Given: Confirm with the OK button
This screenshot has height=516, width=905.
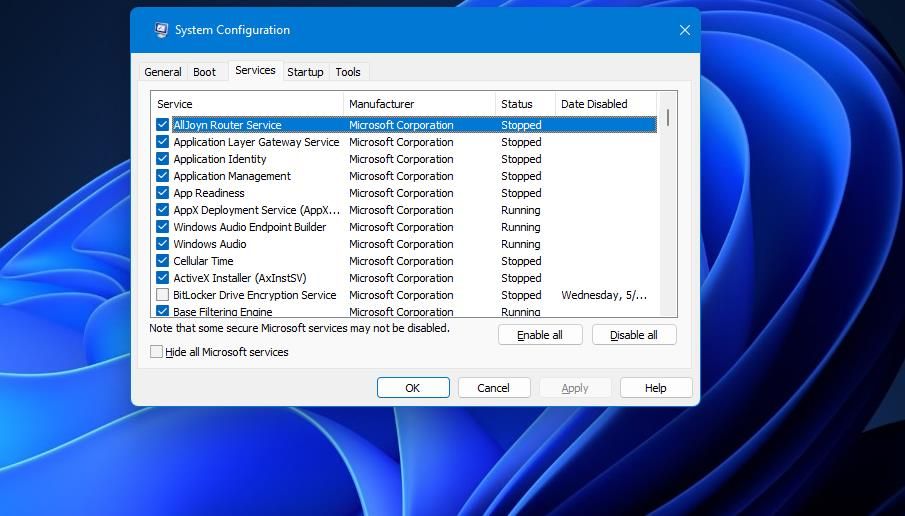Looking at the screenshot, I should [x=413, y=388].
